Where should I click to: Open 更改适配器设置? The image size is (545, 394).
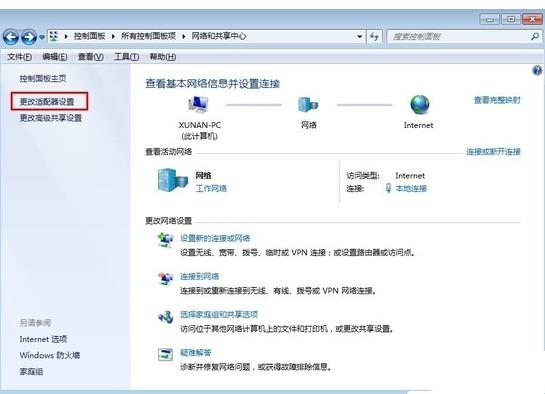(47, 101)
